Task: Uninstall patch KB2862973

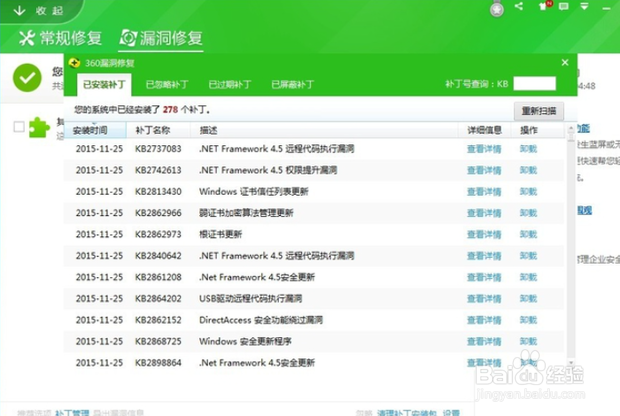Action: pos(528,234)
